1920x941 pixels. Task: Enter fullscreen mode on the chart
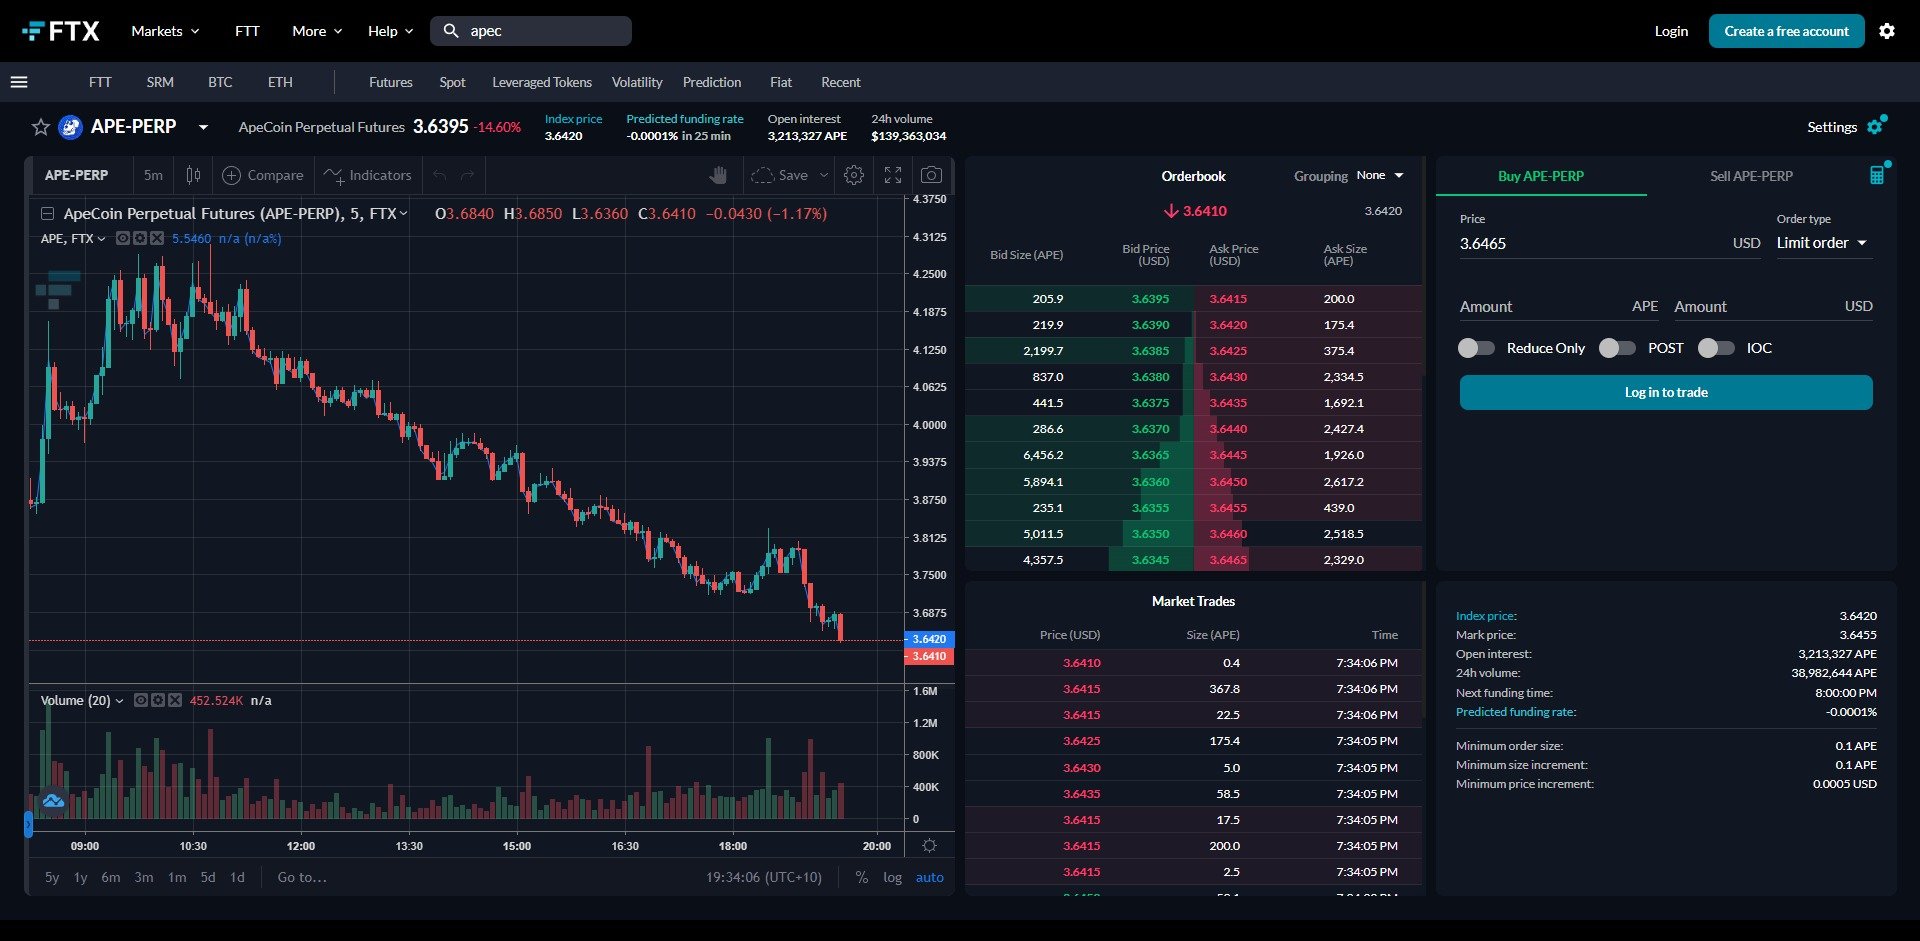[893, 175]
